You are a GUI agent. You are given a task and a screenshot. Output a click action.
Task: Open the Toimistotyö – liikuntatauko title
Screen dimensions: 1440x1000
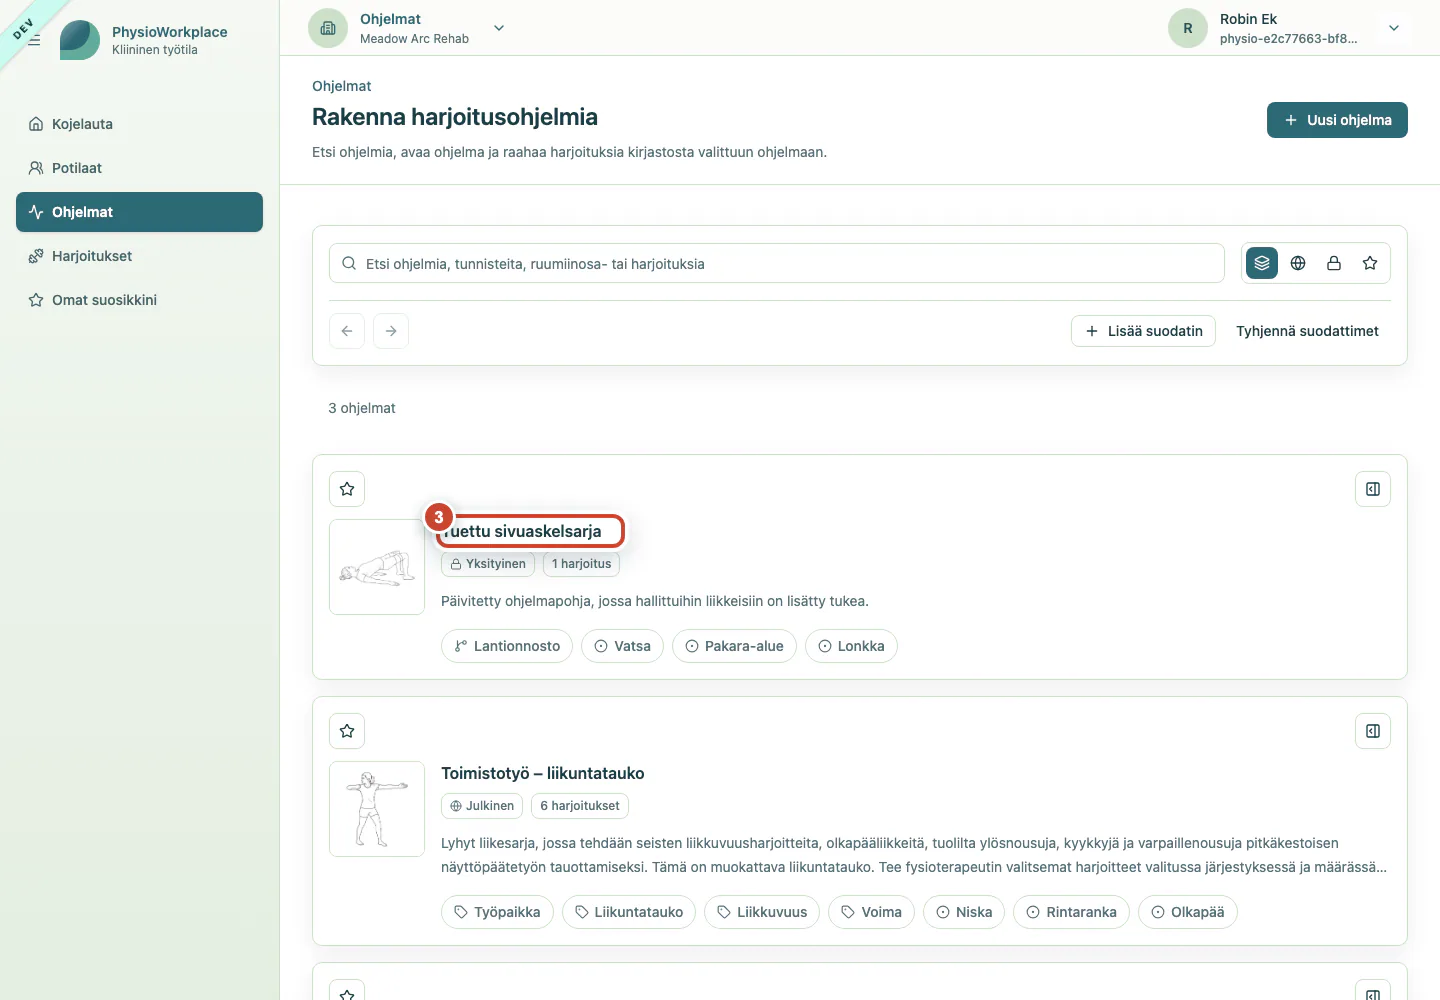[543, 773]
